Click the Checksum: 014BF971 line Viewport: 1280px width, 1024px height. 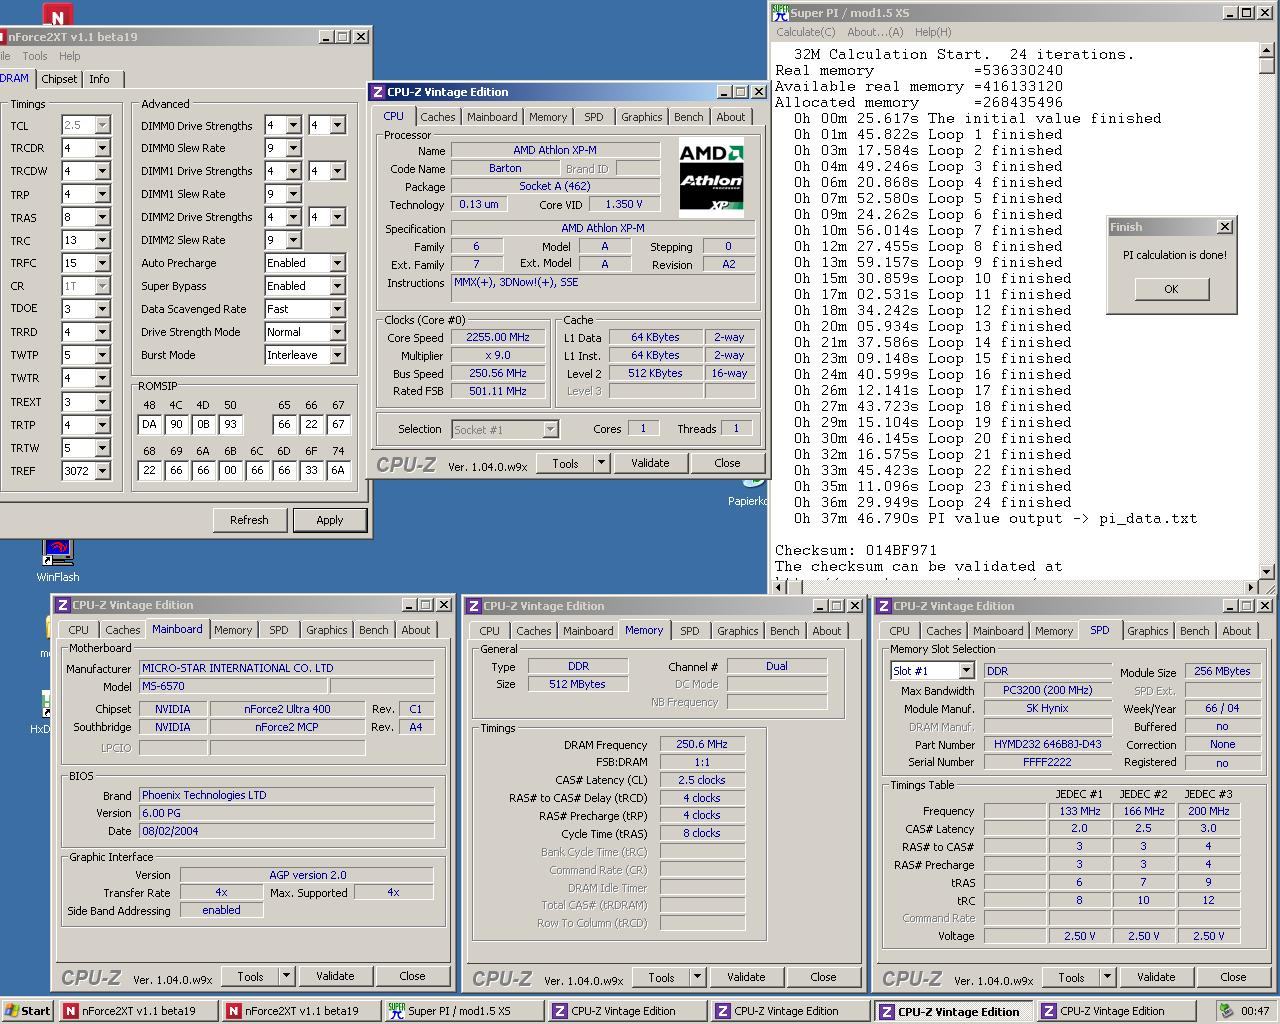click(x=856, y=550)
